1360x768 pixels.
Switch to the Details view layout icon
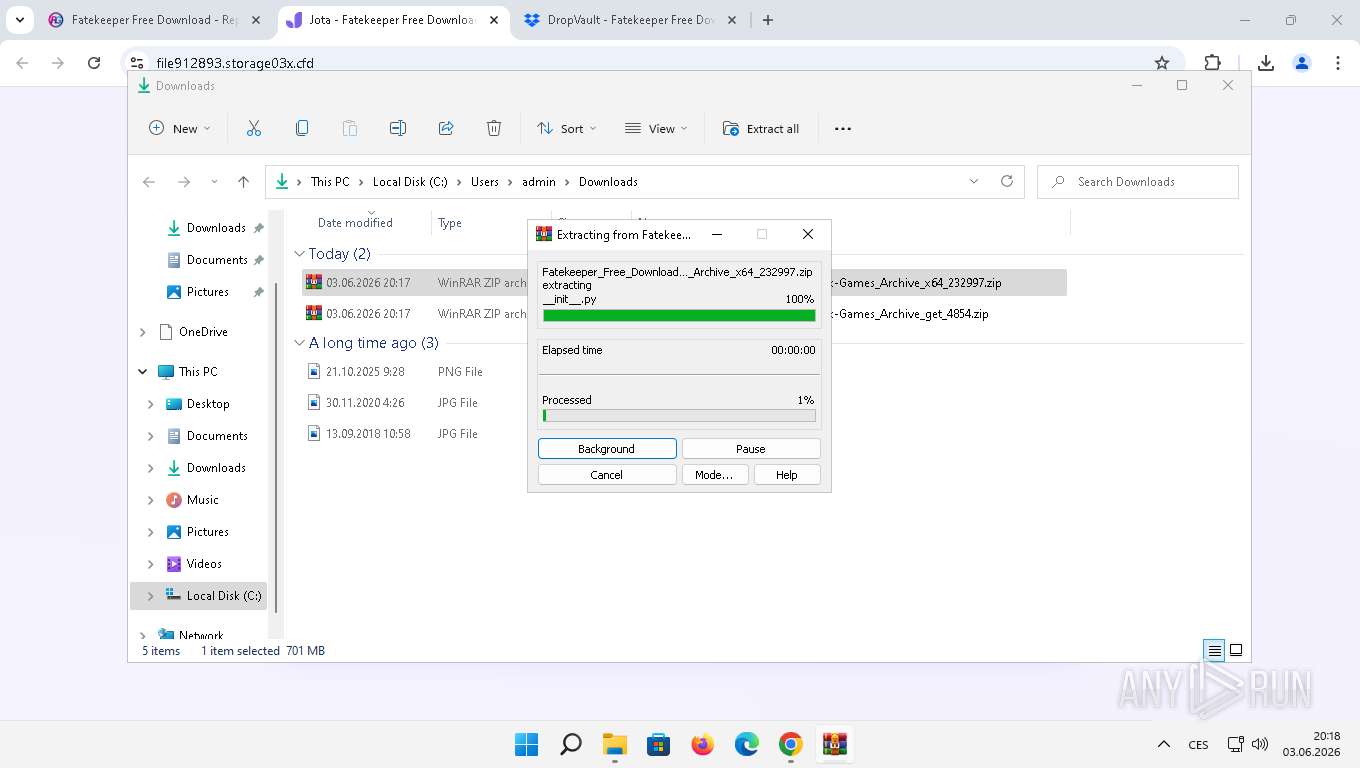[x=1214, y=650]
